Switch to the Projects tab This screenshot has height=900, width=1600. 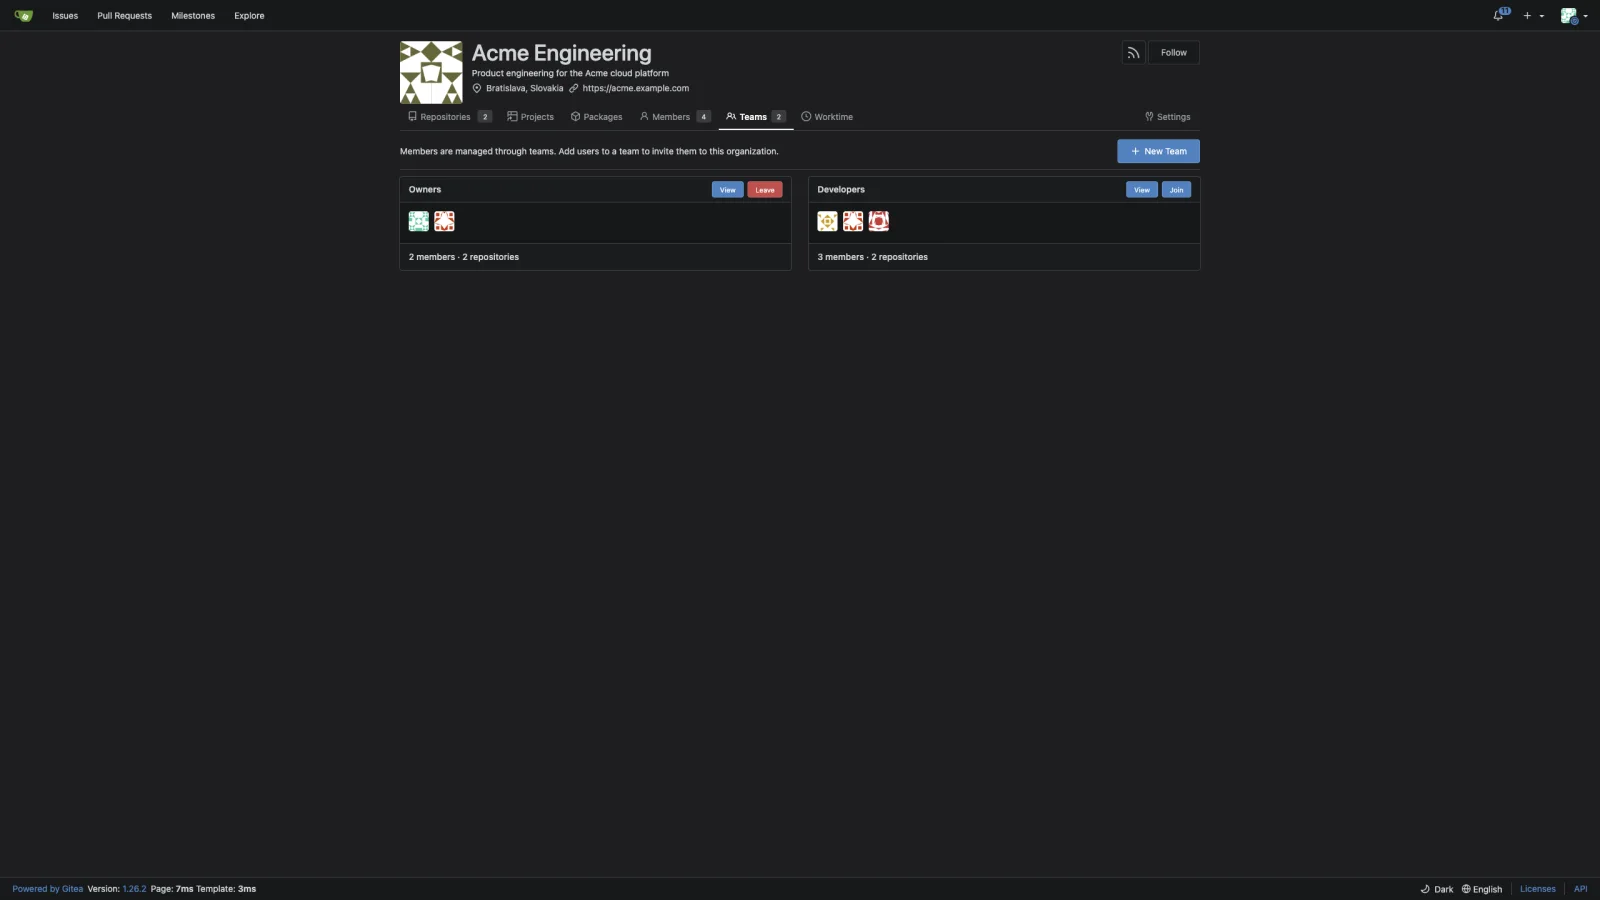[x=530, y=117]
